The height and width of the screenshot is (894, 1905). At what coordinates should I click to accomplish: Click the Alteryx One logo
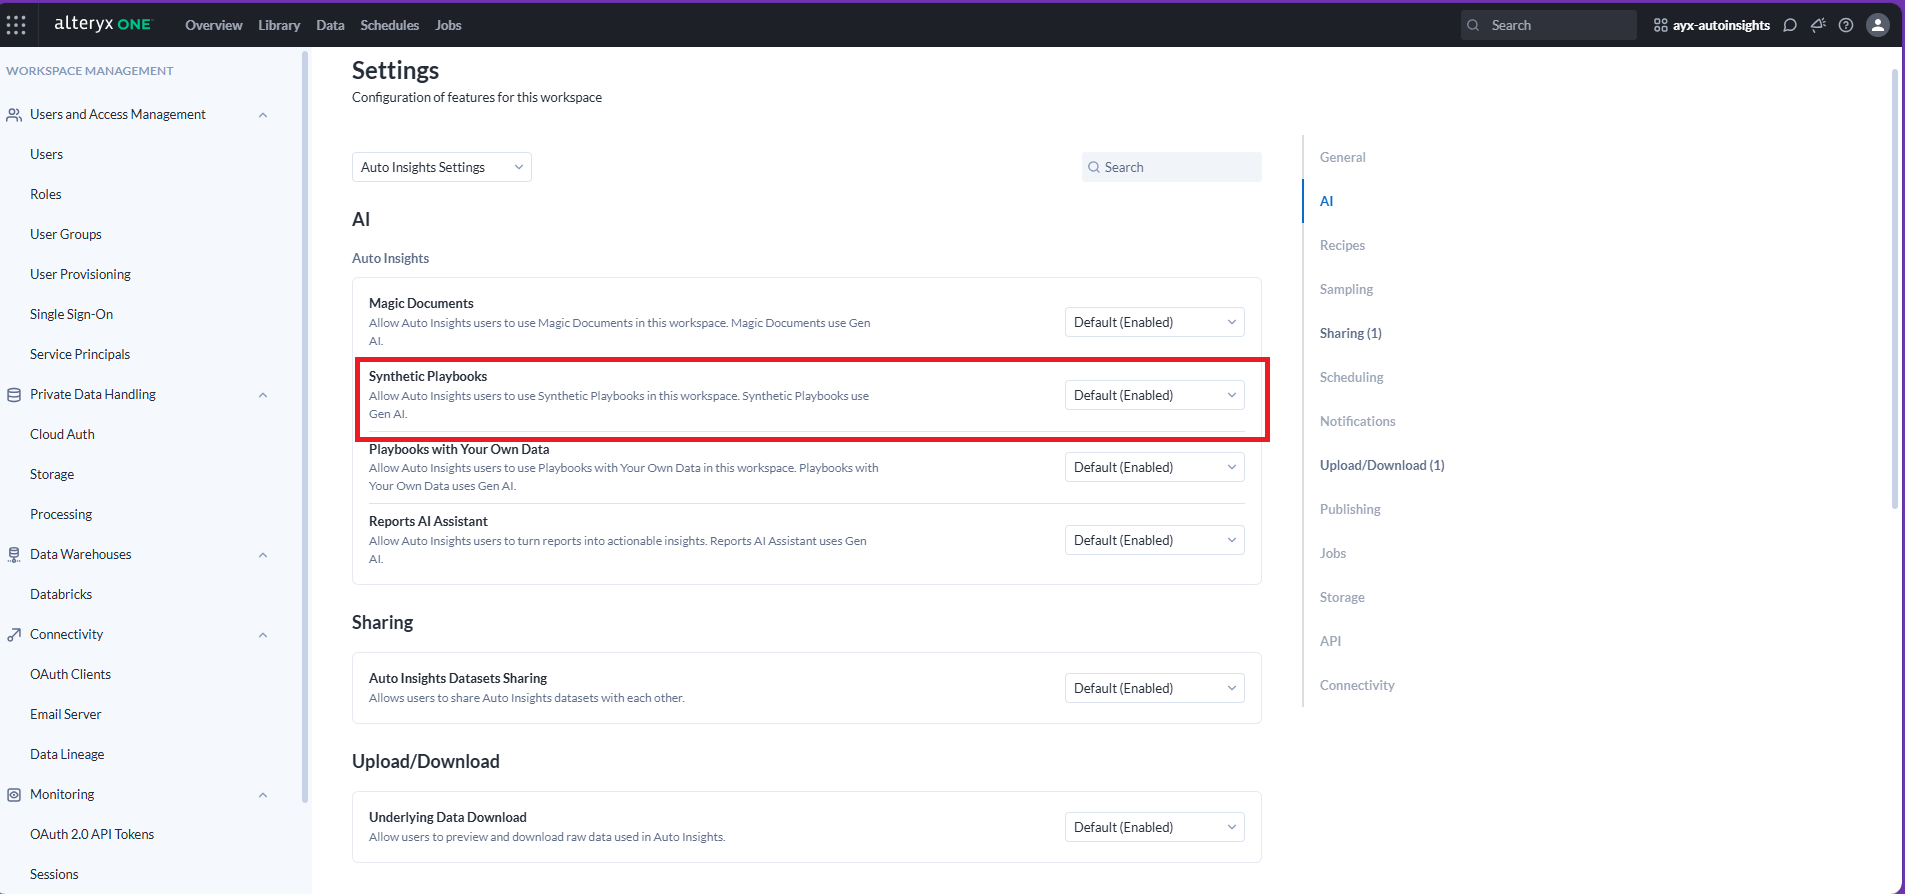[102, 24]
